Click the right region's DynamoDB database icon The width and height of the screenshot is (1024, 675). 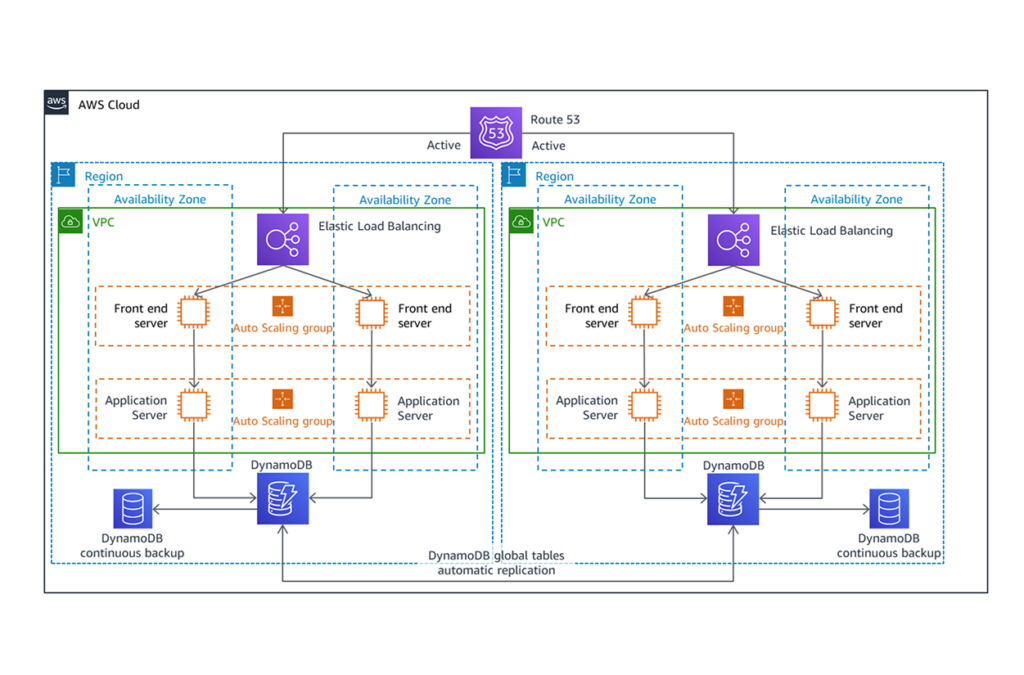[733, 499]
